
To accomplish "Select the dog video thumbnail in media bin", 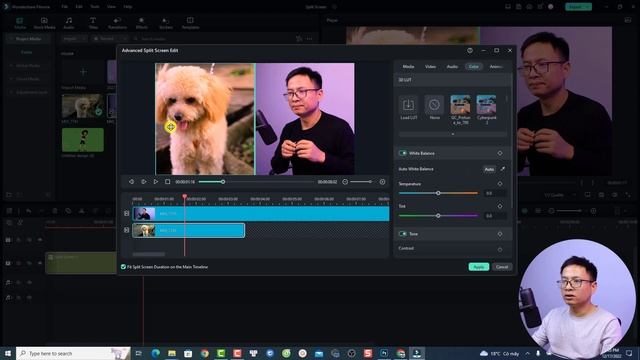I will (83, 106).
